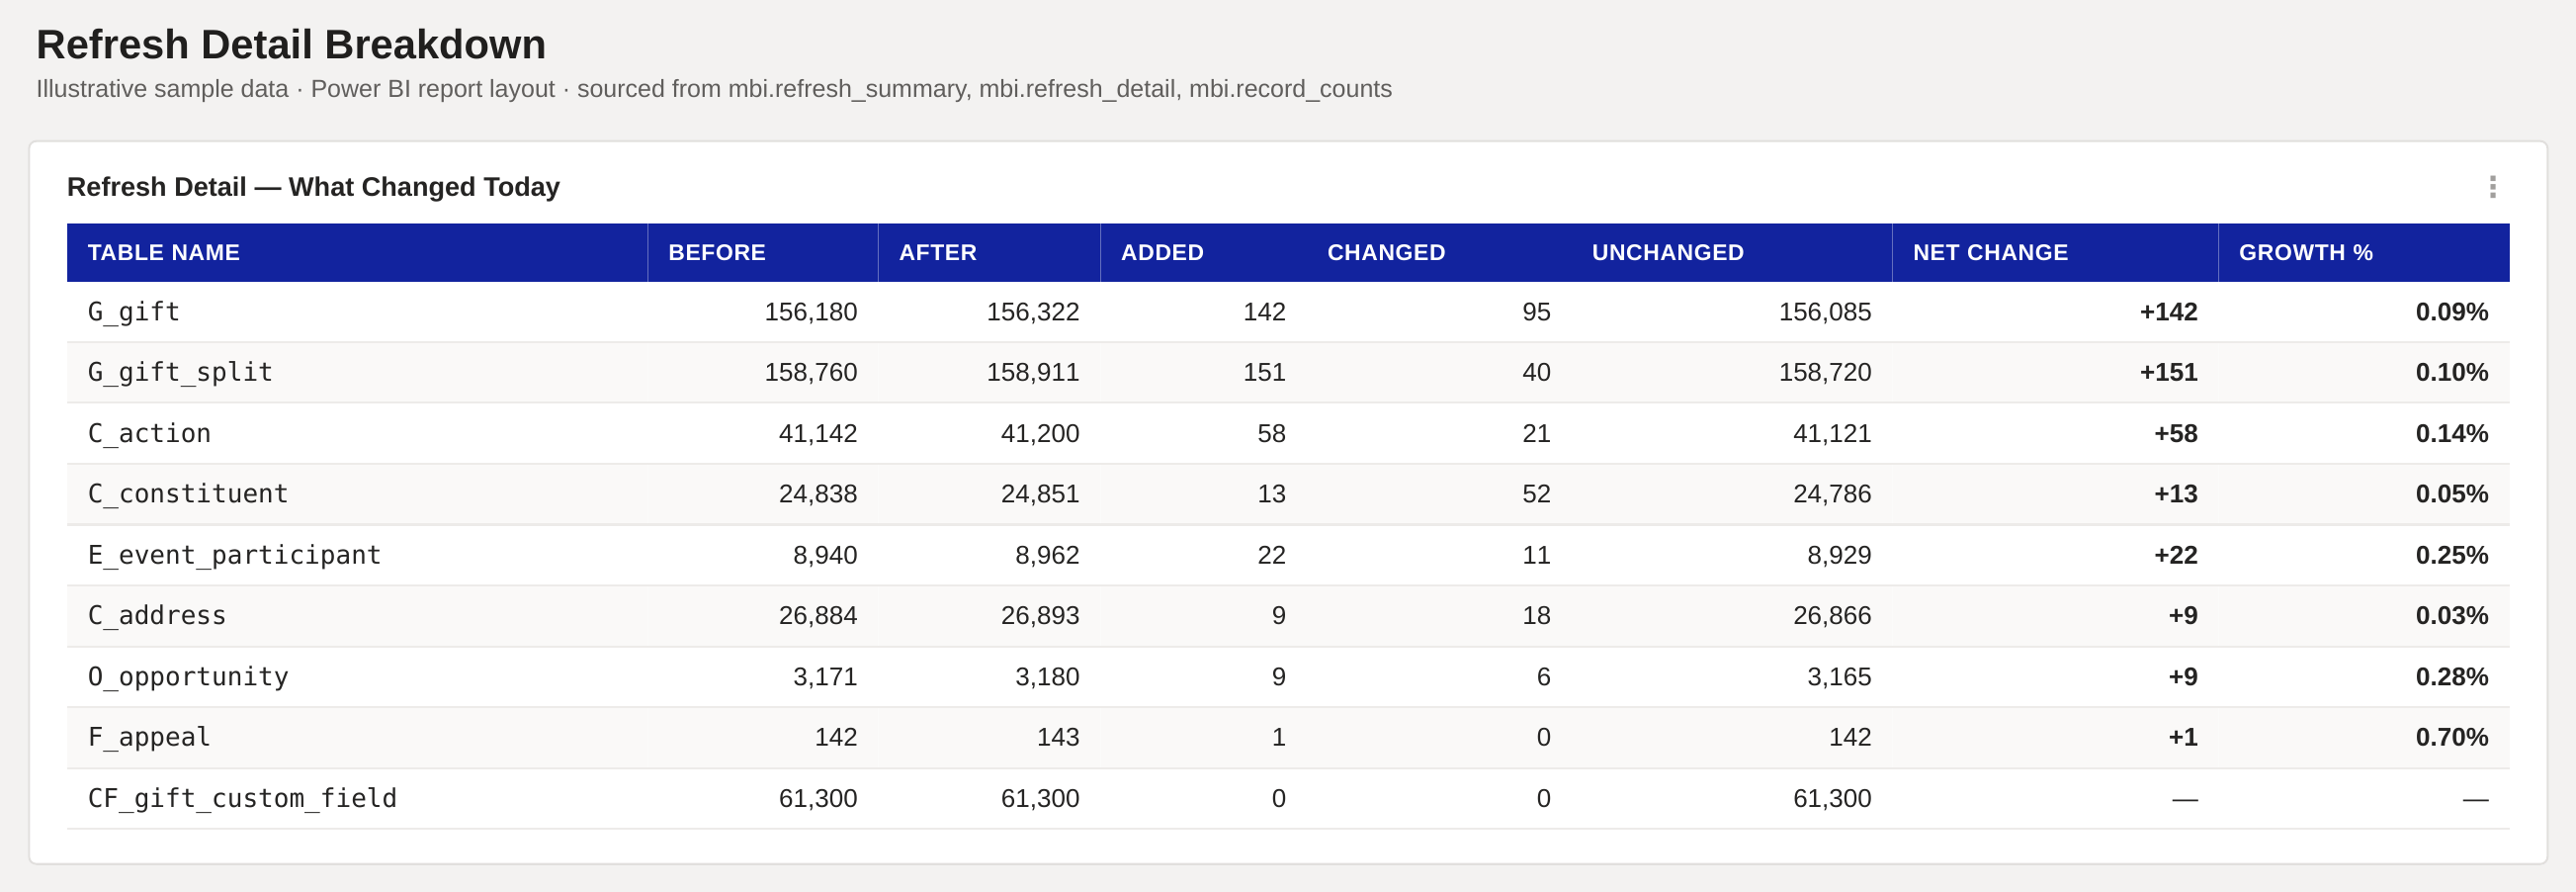Click the 0.14% growth value
The width and height of the screenshot is (2576, 892).
coord(2452,434)
